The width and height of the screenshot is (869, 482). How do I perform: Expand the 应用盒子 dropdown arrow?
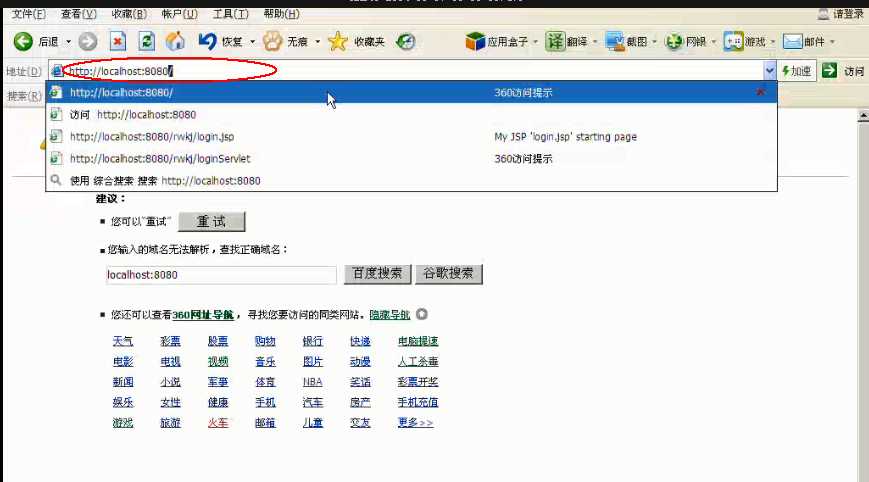coord(535,42)
